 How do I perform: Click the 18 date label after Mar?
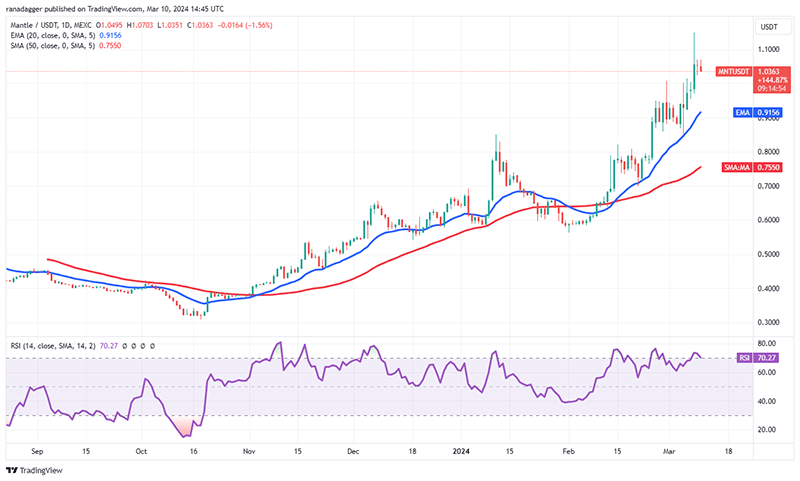click(x=729, y=451)
